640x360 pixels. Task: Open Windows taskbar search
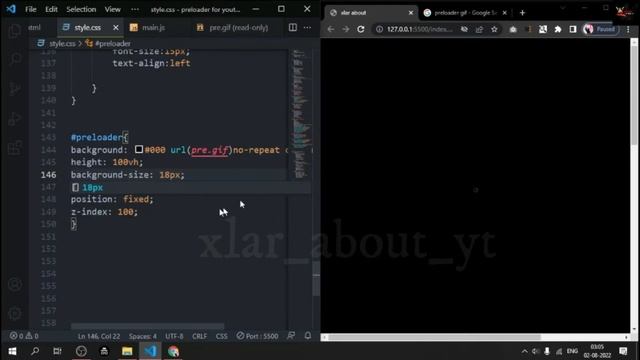35,351
